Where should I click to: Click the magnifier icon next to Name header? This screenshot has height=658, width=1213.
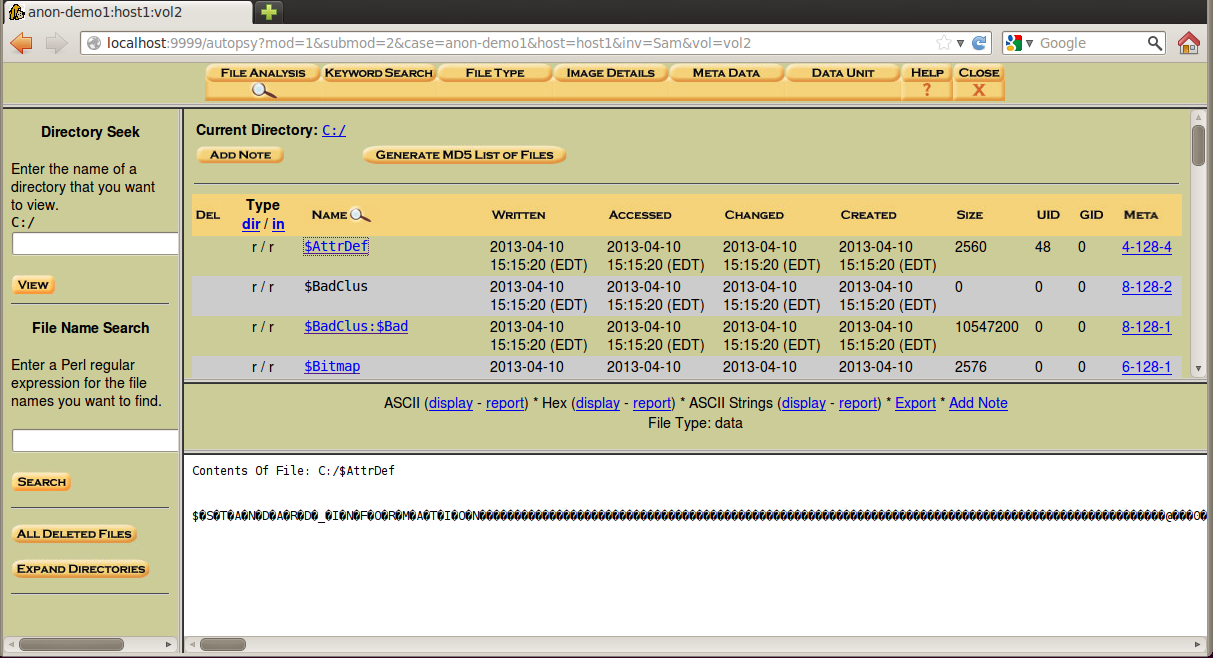[x=360, y=214]
